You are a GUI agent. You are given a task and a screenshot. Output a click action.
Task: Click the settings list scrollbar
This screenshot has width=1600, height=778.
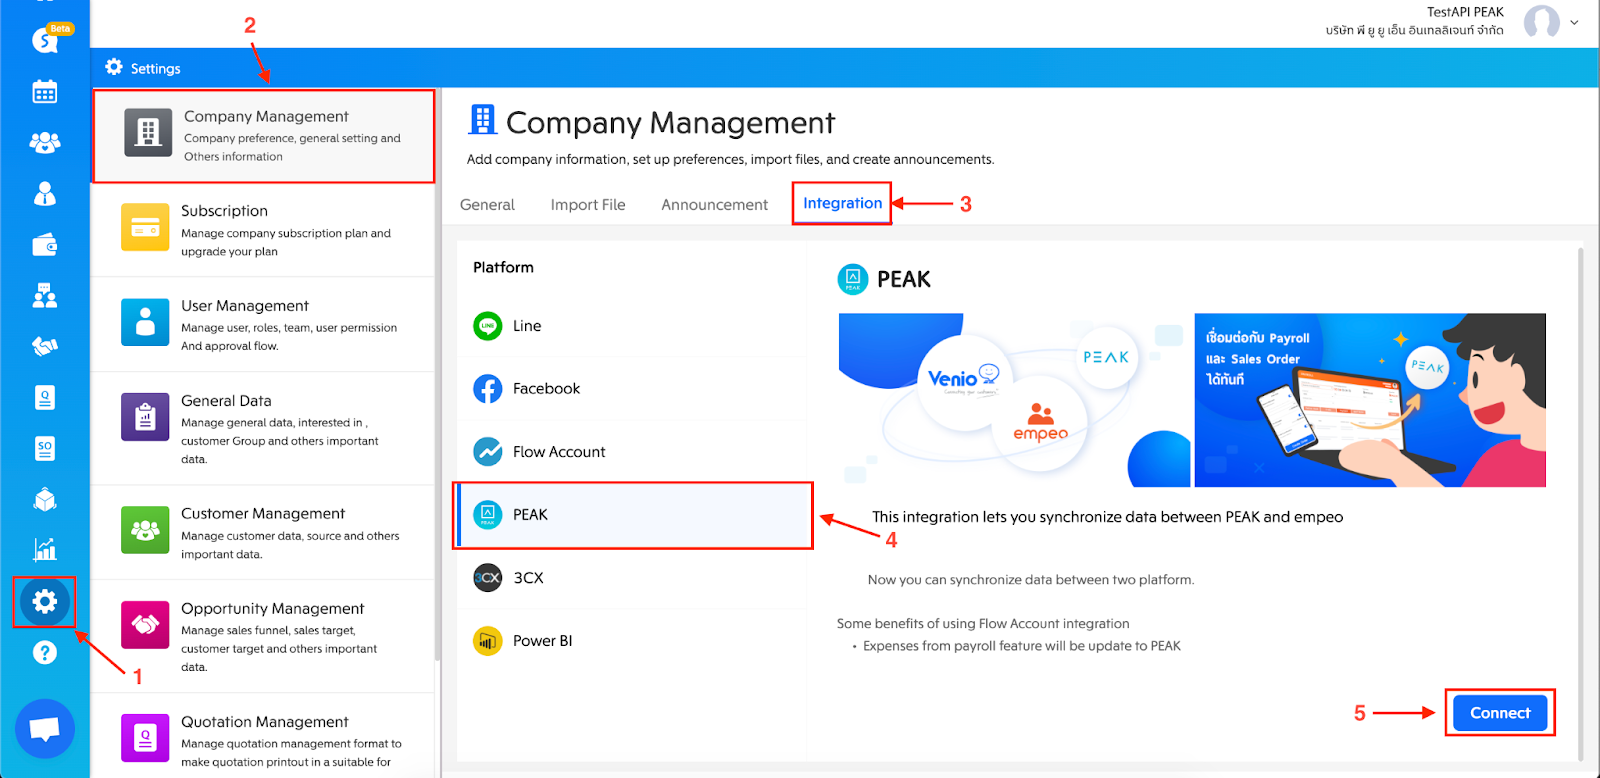pos(437,375)
